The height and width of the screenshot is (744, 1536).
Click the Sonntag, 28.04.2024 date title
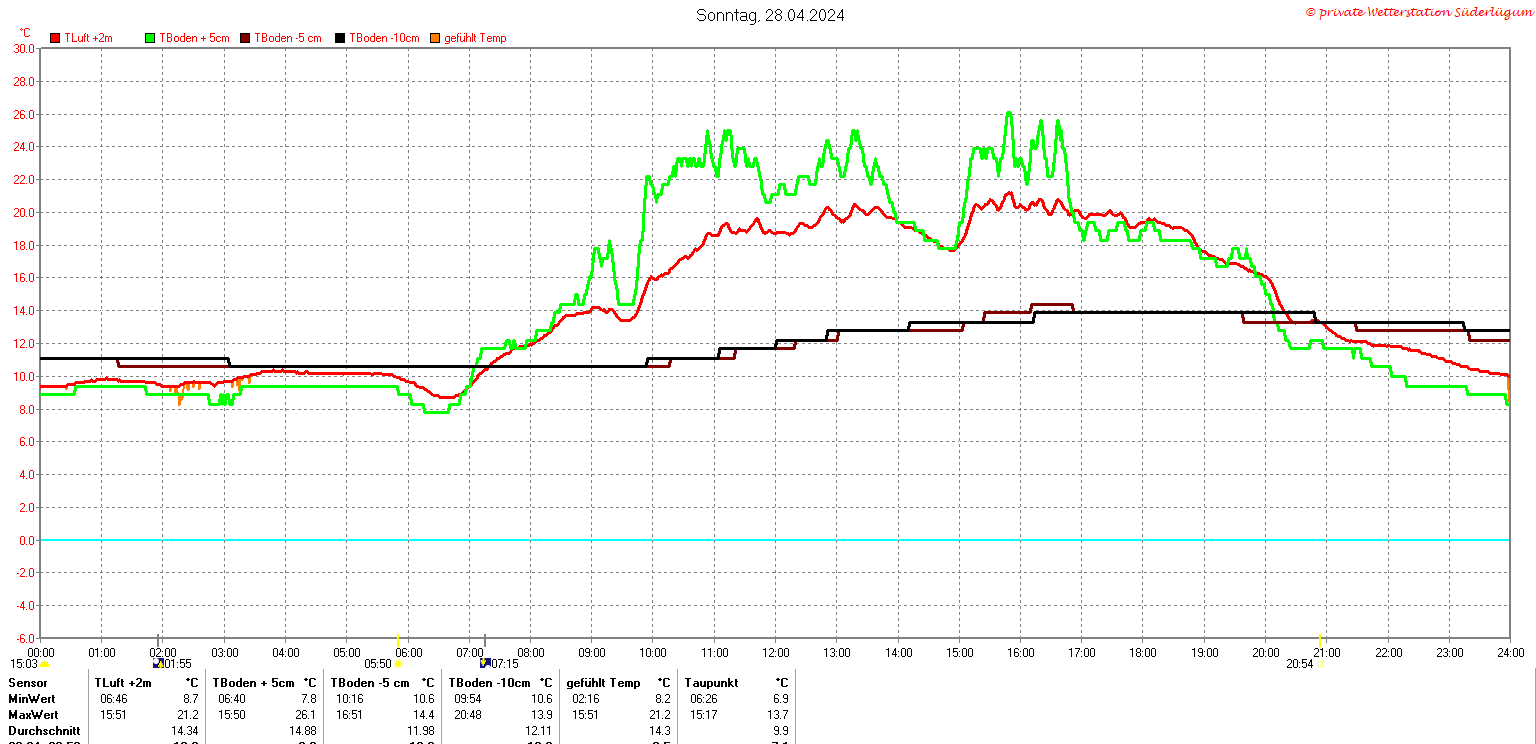click(770, 15)
